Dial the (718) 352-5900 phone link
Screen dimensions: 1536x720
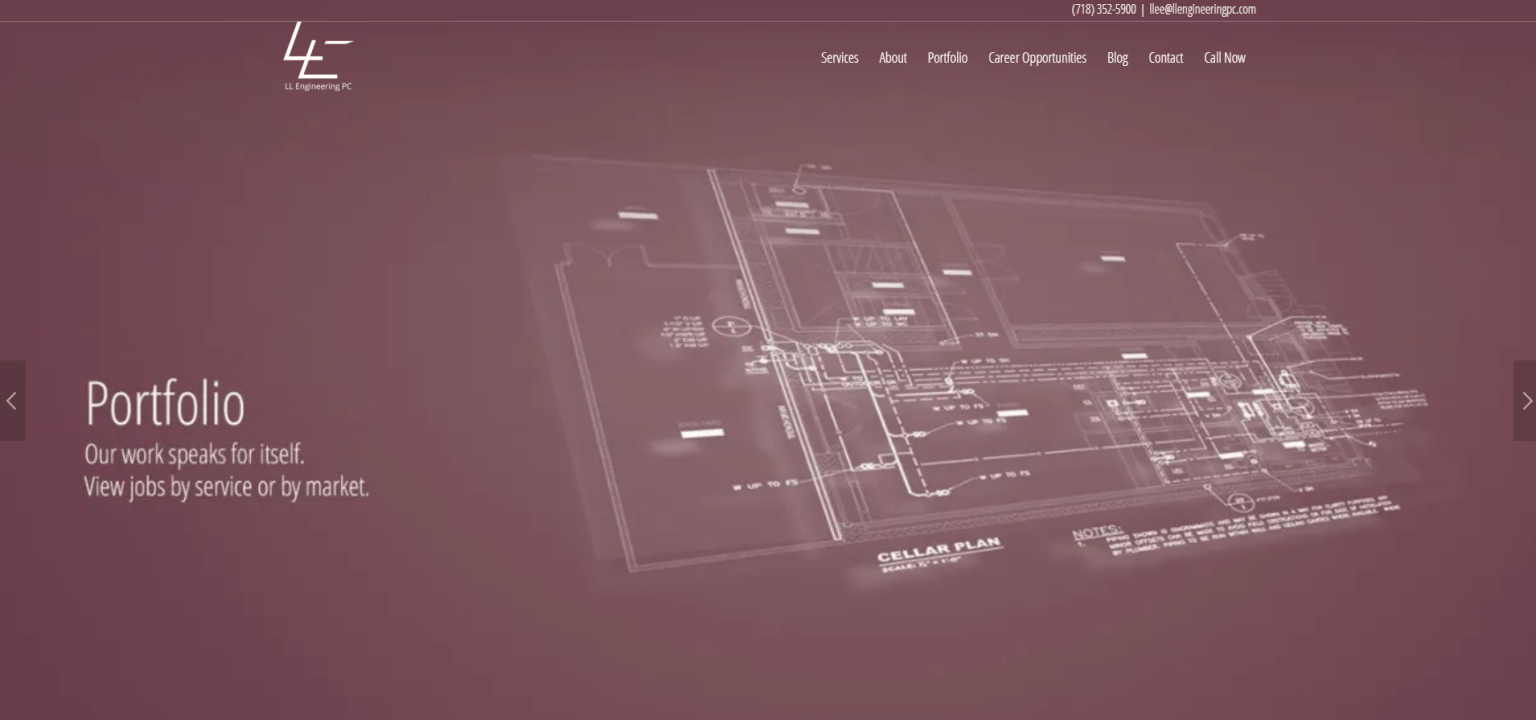tap(1104, 10)
